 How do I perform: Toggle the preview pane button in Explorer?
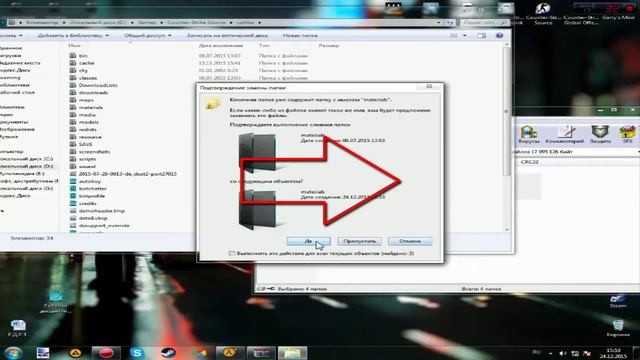(482, 36)
